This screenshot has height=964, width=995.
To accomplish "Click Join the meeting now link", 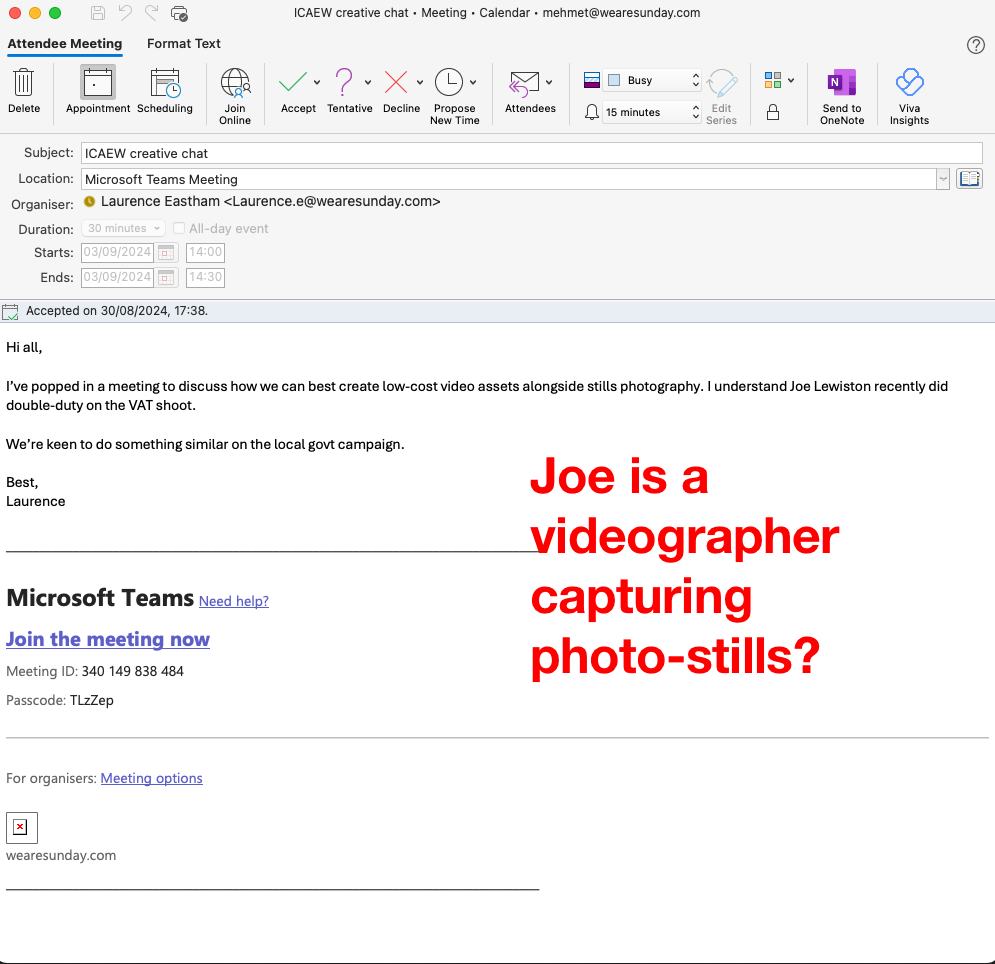I will coord(108,639).
